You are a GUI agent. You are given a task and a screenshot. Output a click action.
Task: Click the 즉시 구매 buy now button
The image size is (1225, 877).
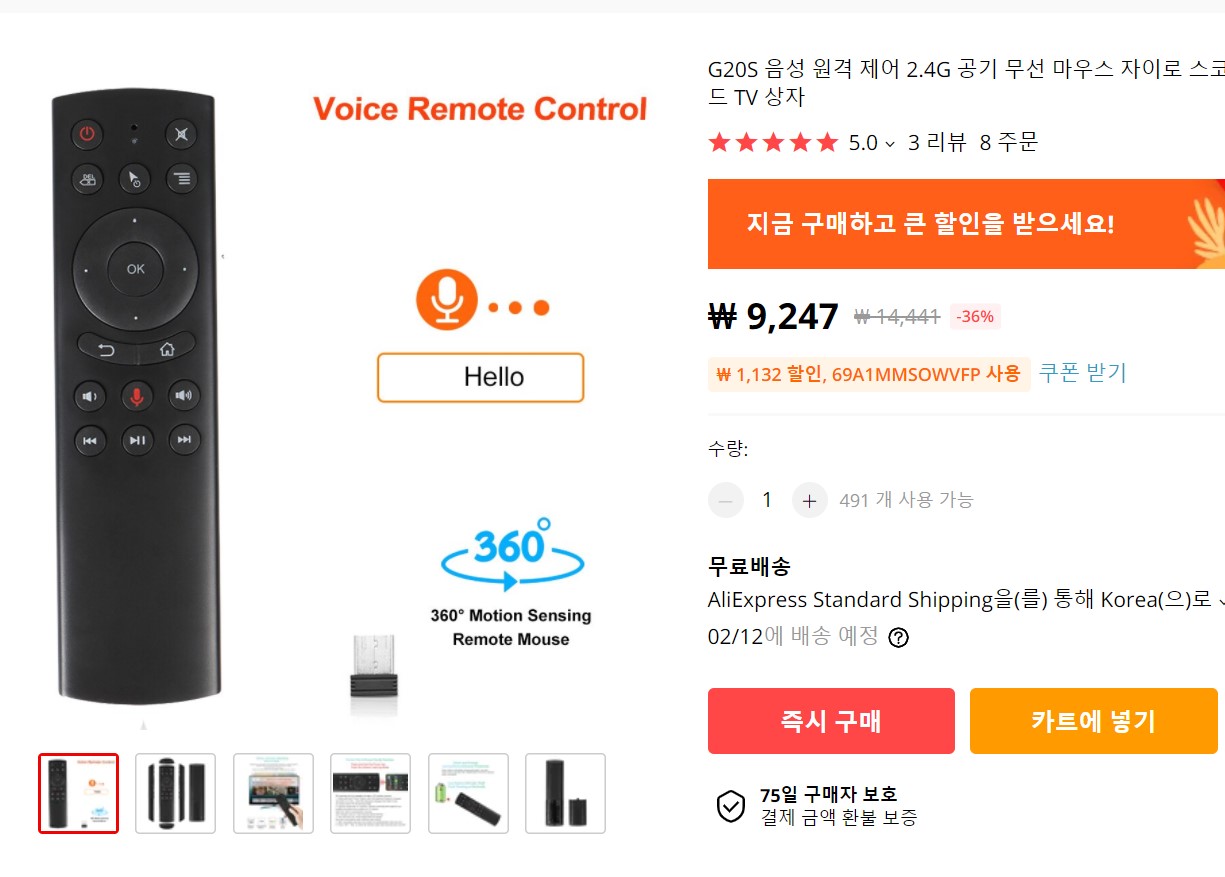pos(831,721)
